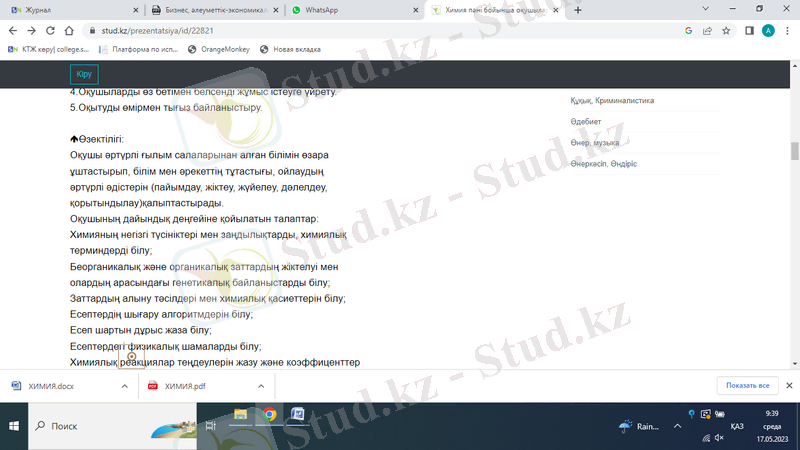Screen dimensions: 800x450
Task: Click the scrollbar up arrow
Action: [794, 66]
